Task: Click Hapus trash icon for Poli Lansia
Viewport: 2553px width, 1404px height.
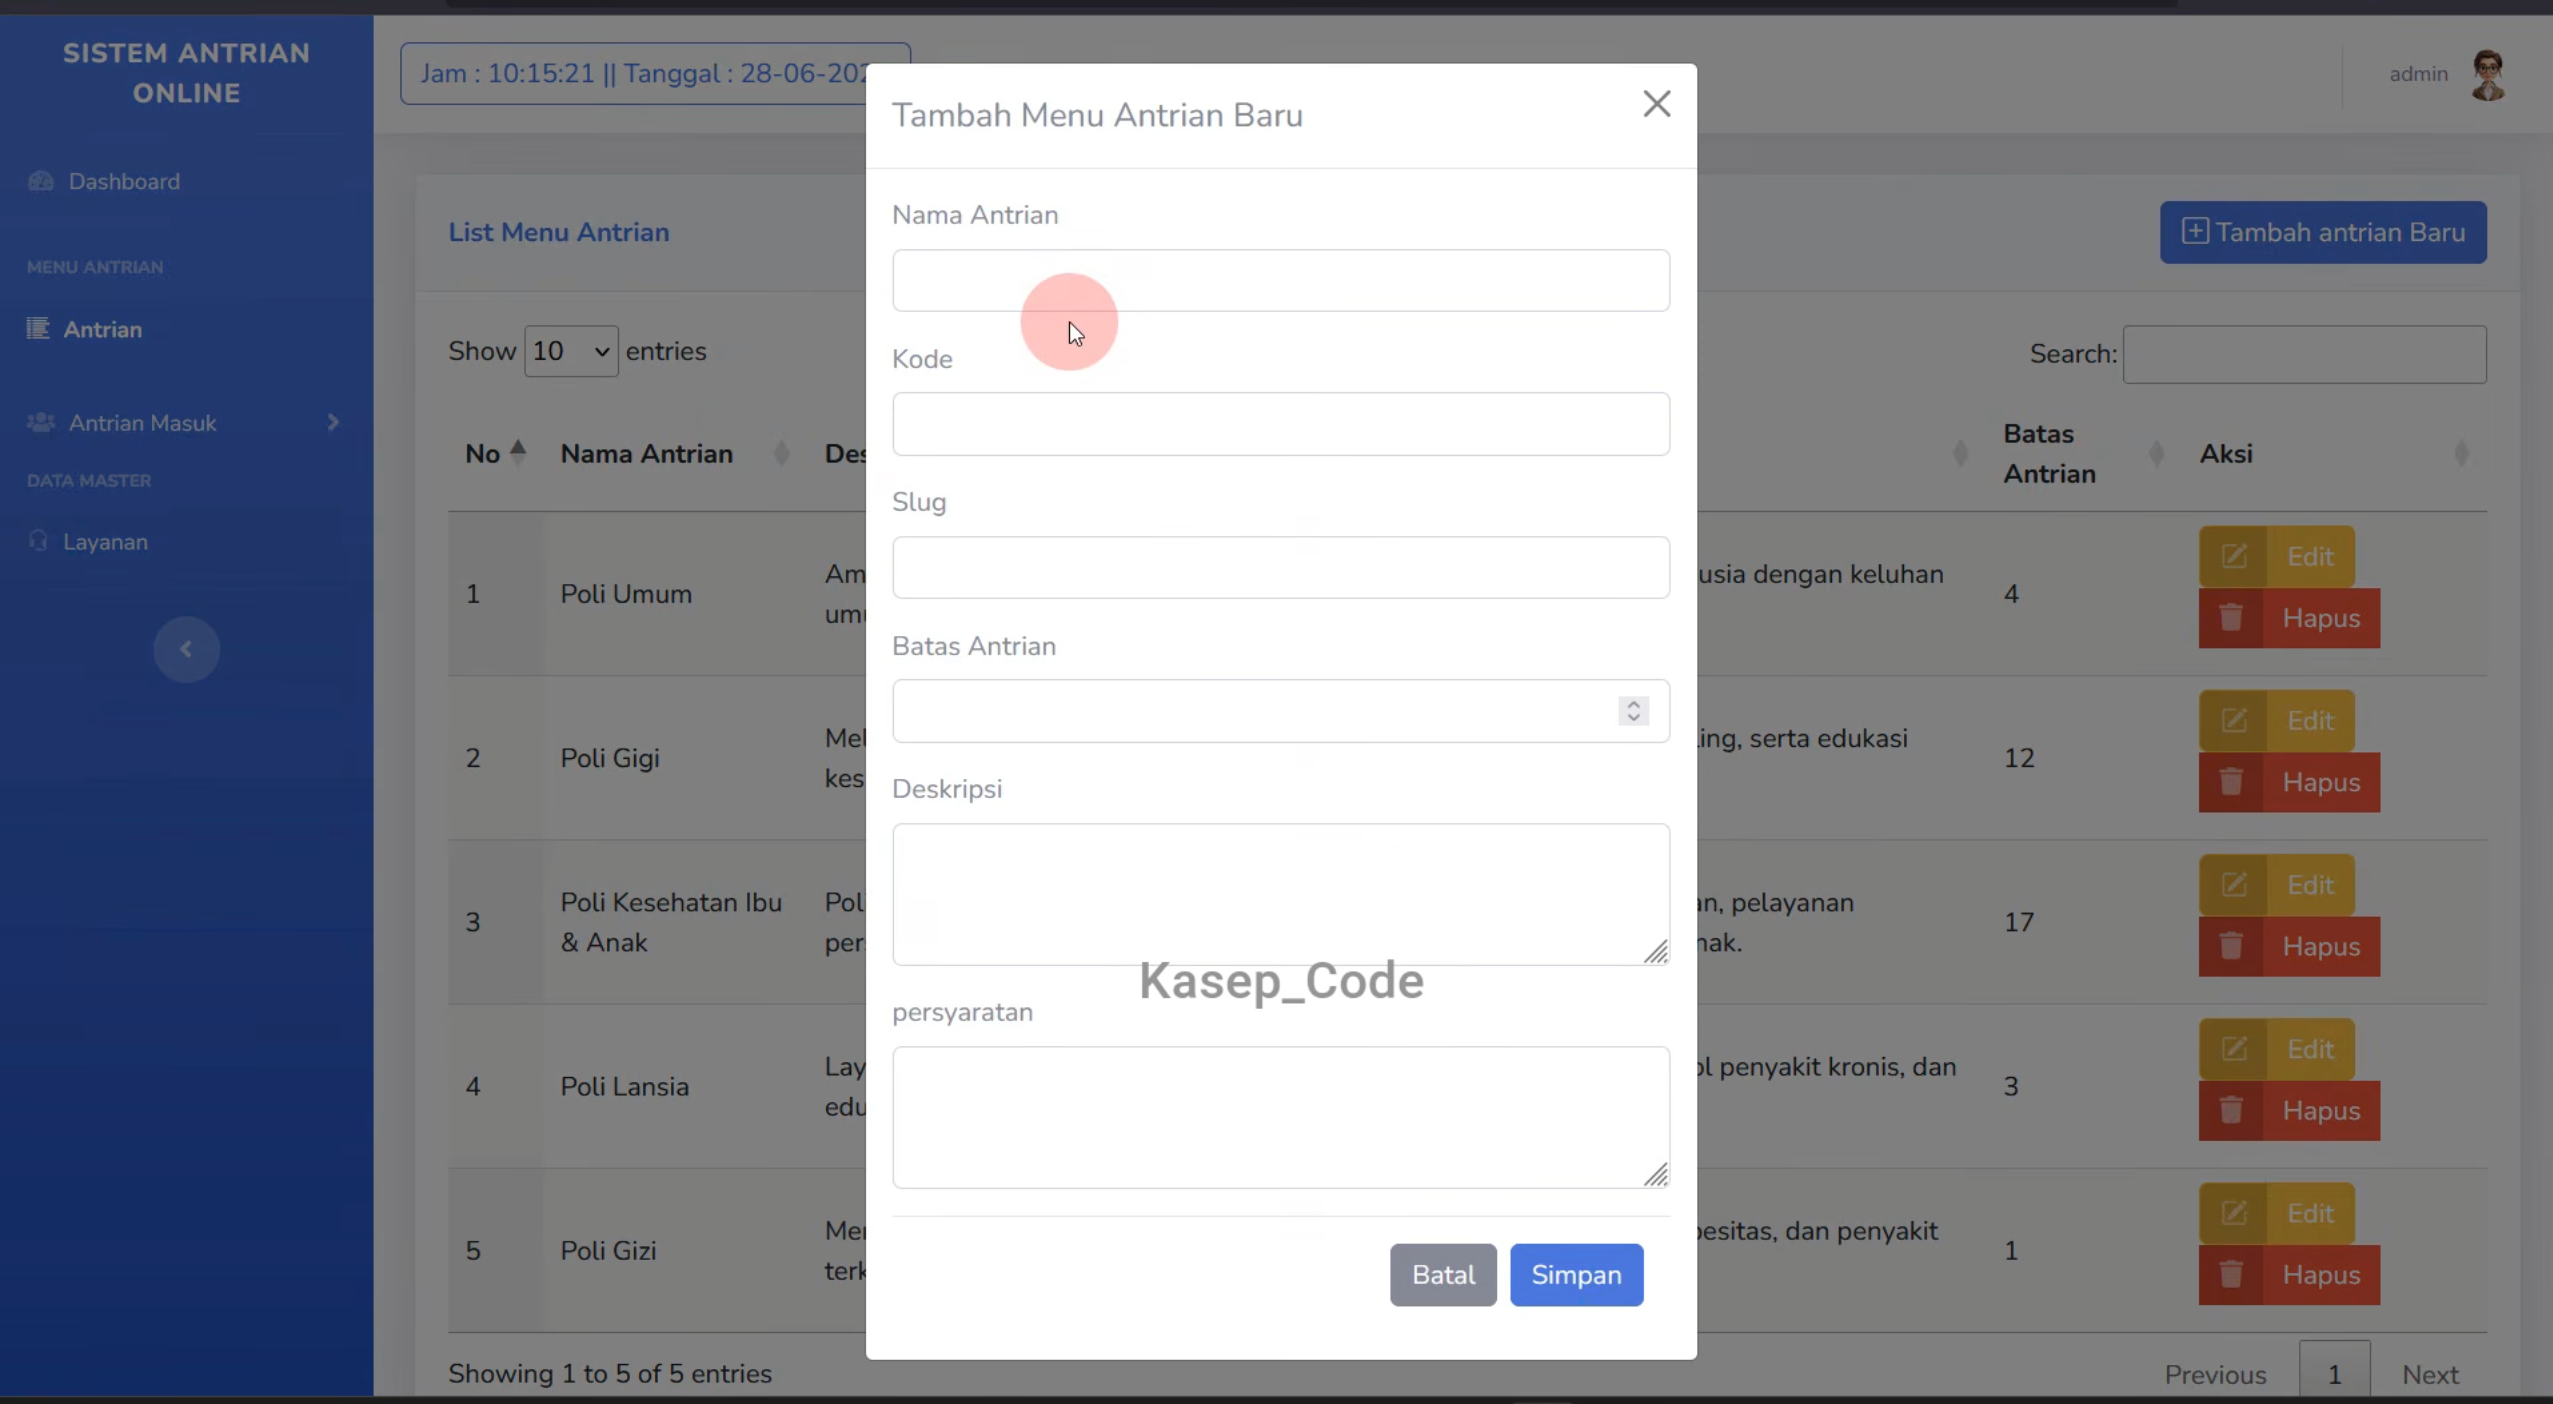Action: coord(2230,1110)
